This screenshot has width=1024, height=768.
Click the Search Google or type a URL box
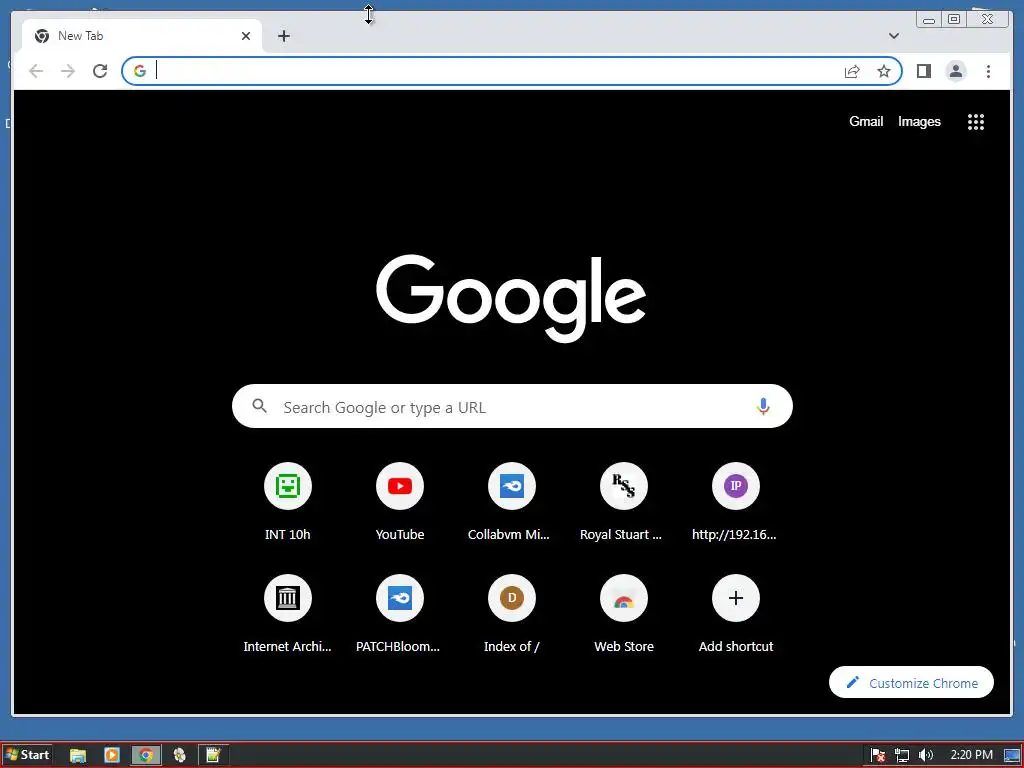512,406
